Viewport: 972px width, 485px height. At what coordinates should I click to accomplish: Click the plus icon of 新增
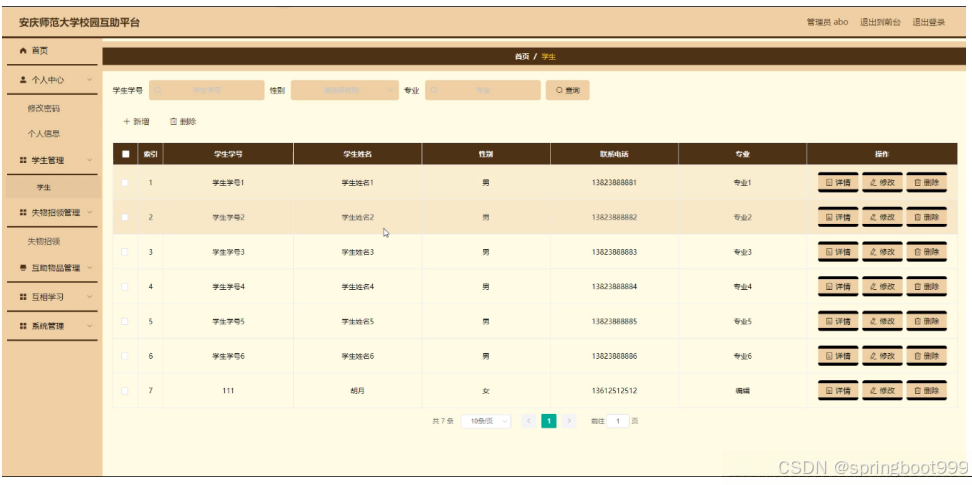[126, 122]
